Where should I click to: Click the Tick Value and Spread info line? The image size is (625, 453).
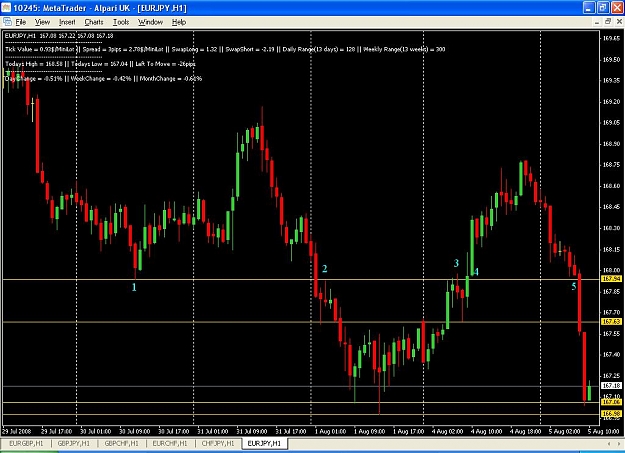225,49
